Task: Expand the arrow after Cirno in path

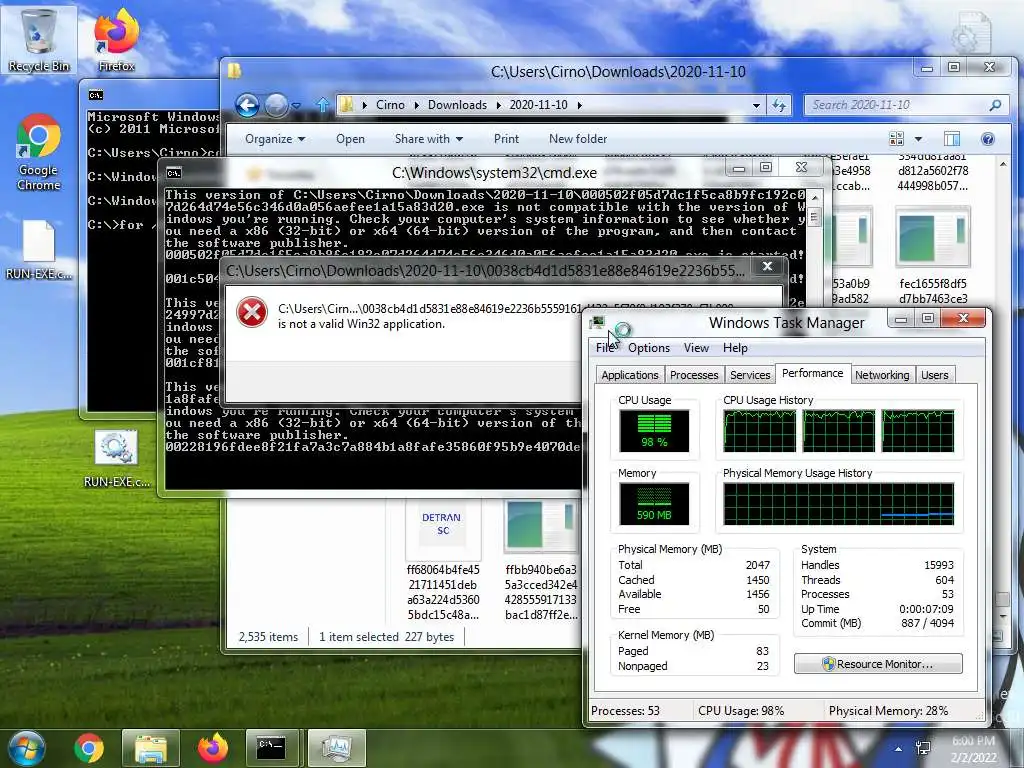Action: point(416,105)
